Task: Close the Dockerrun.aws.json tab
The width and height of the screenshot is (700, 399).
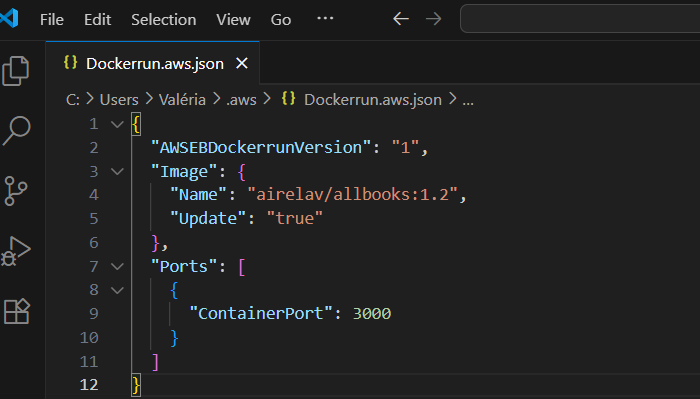Action: click(242, 63)
